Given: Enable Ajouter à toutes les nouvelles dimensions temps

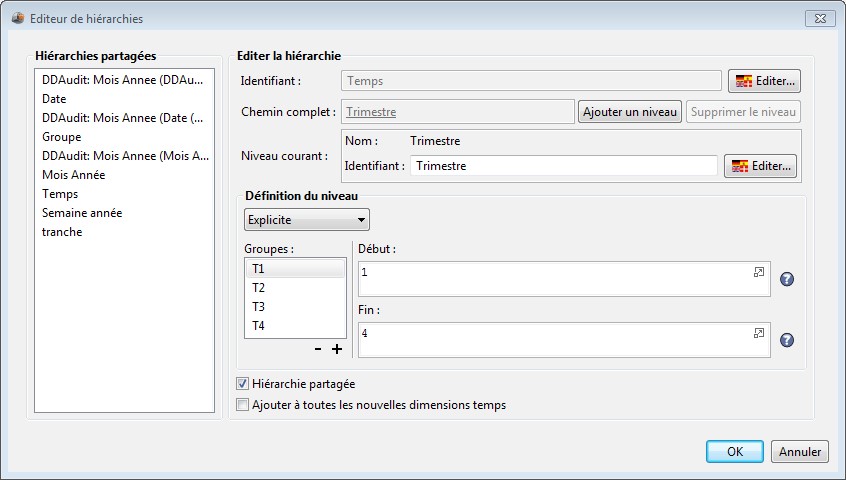Looking at the screenshot, I should pyautogui.click(x=242, y=405).
